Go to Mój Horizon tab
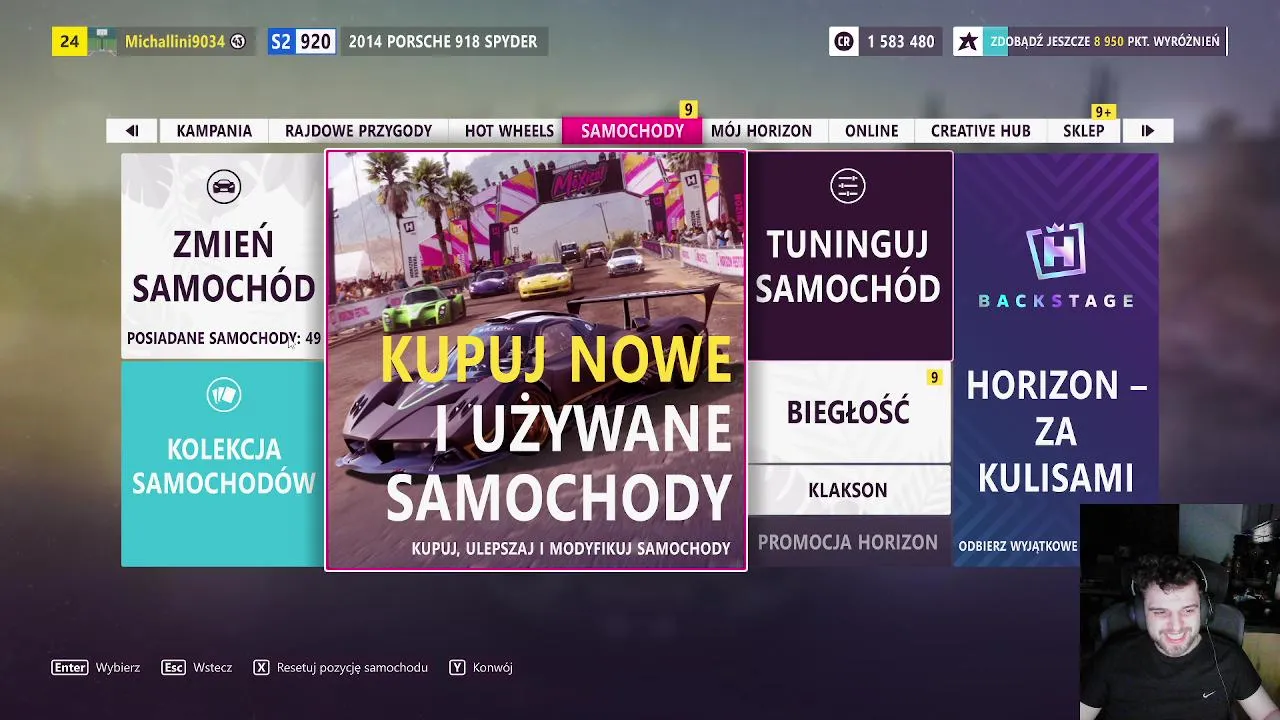1280x720 pixels. 761,131
